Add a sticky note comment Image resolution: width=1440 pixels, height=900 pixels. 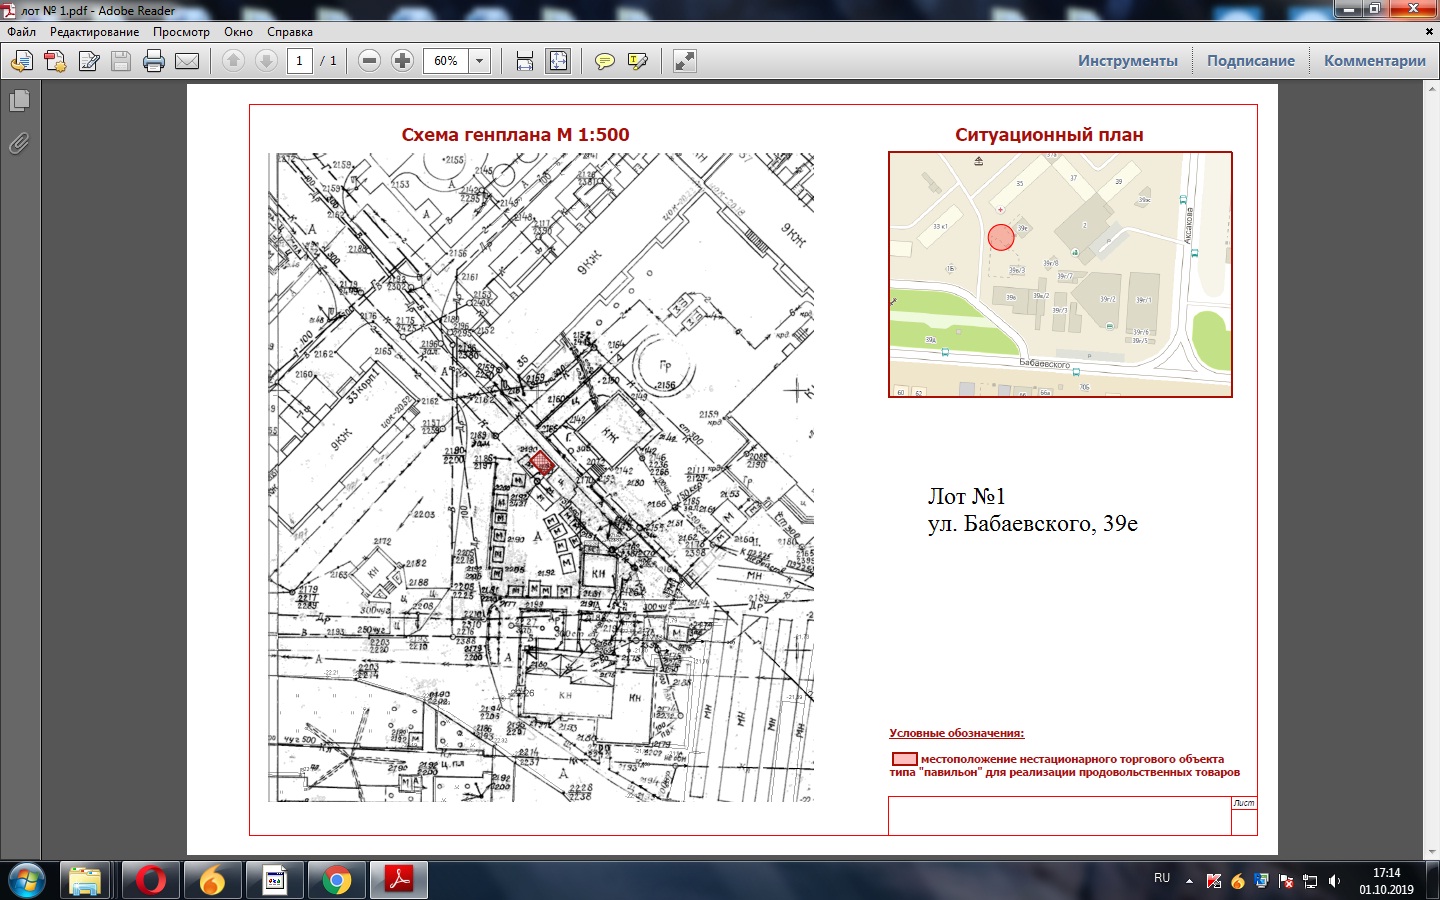(604, 61)
